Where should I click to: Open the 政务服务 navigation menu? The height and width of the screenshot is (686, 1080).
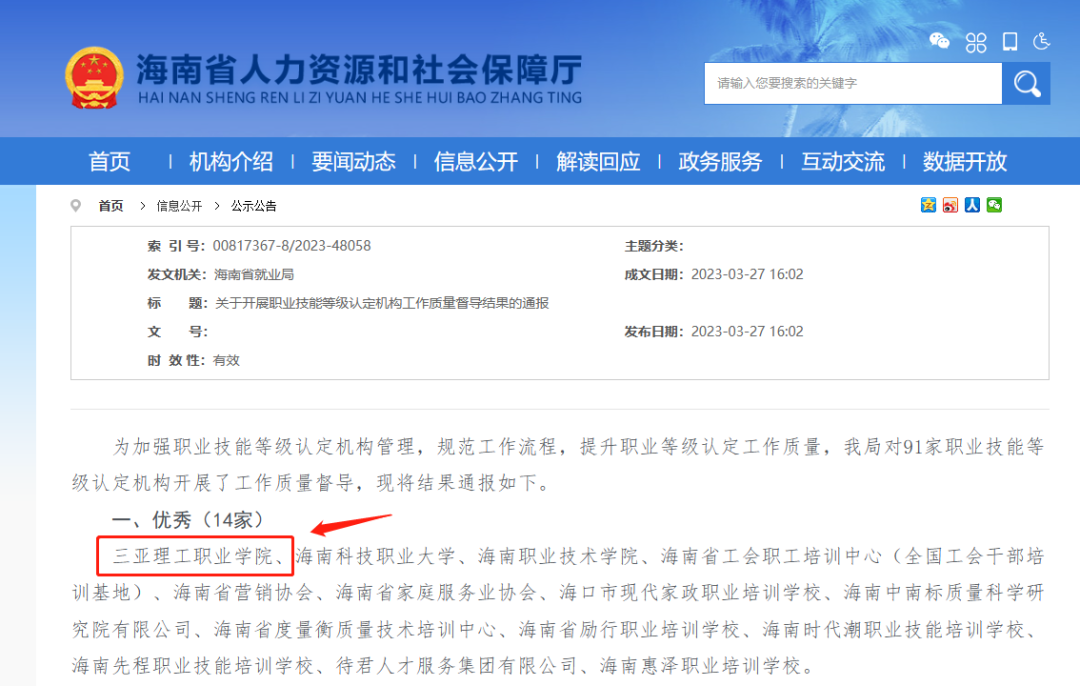point(720,161)
